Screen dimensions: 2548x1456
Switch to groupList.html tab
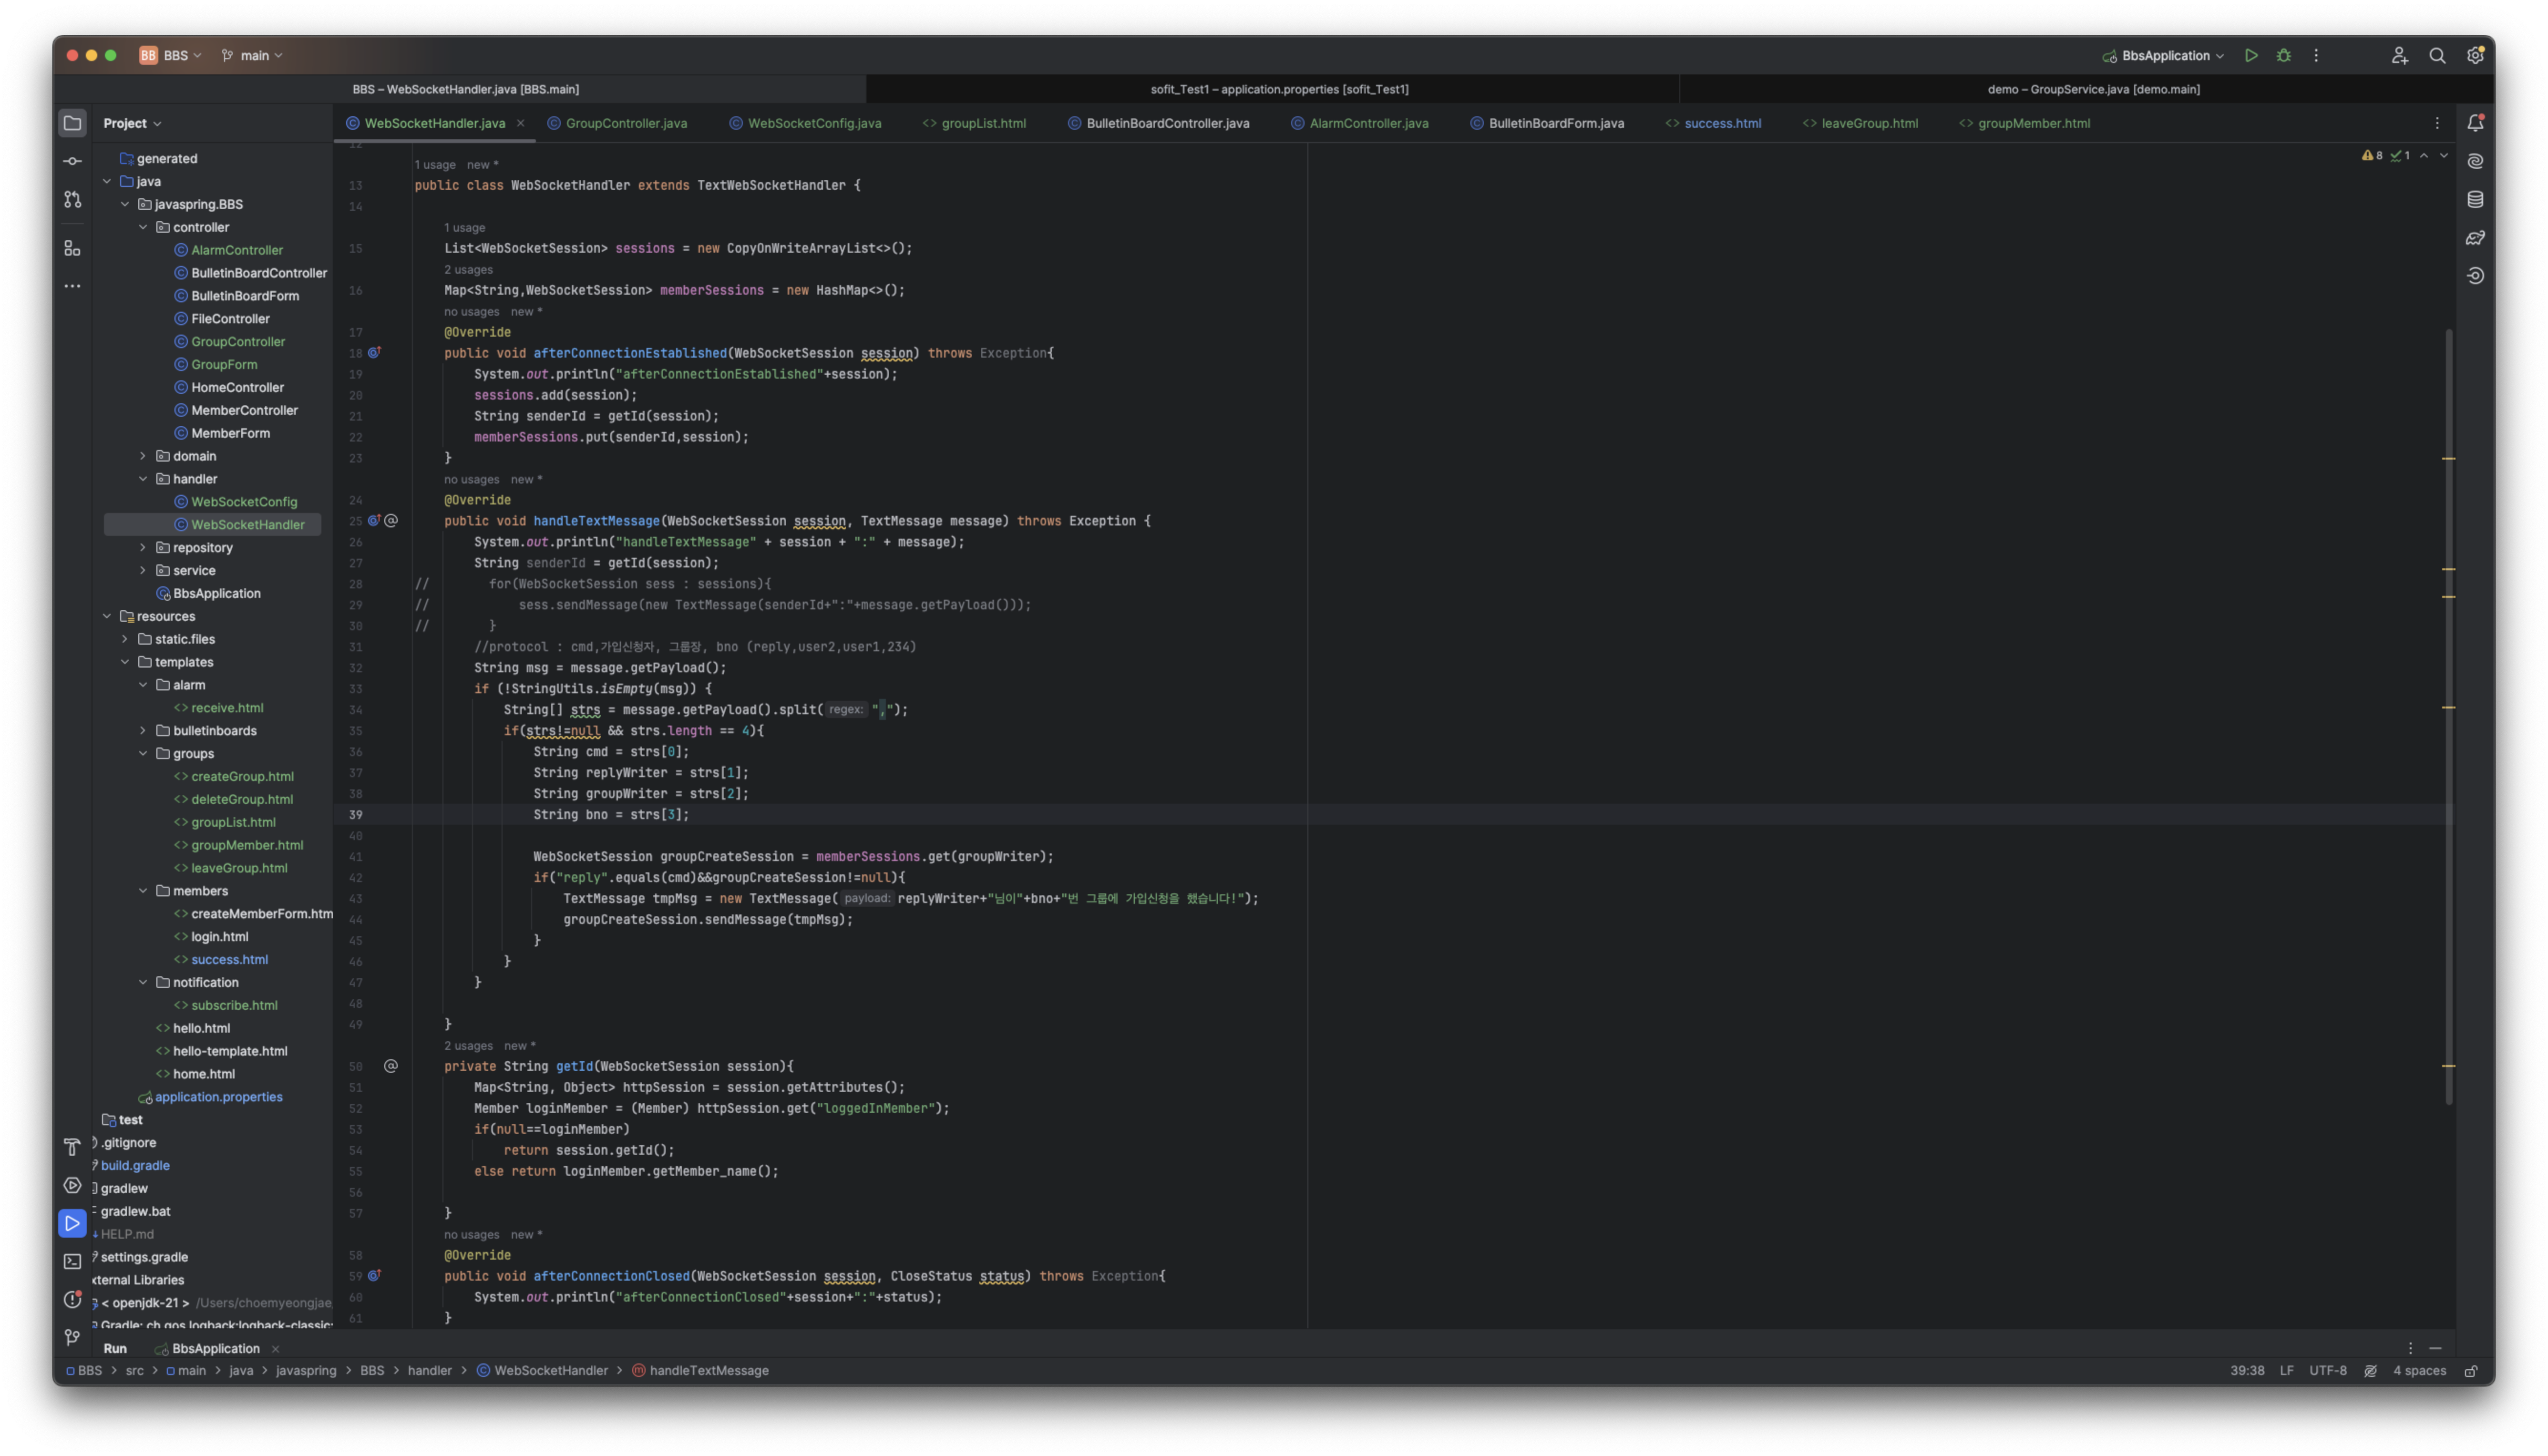[x=974, y=123]
